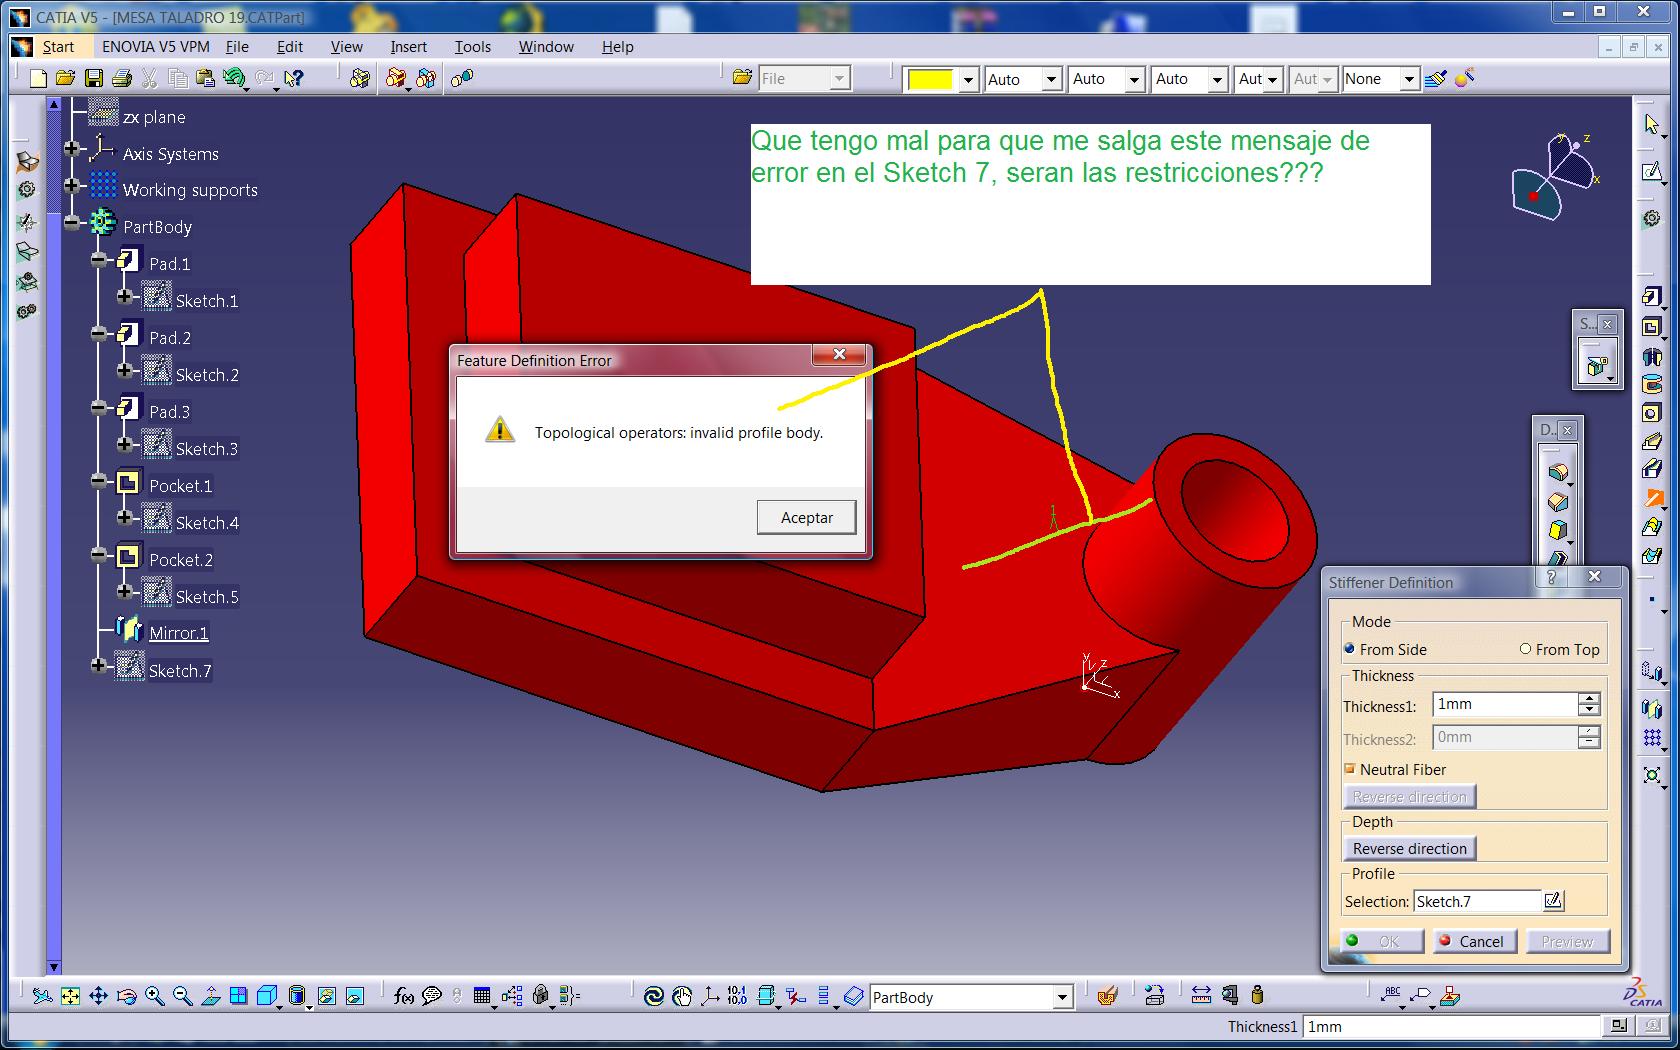This screenshot has height=1050, width=1680.
Task: Open the Window menu
Action: tap(546, 47)
